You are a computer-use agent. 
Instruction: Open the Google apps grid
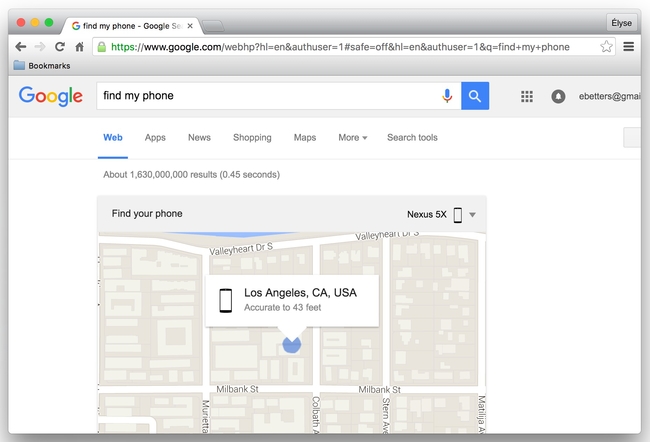[x=527, y=96]
